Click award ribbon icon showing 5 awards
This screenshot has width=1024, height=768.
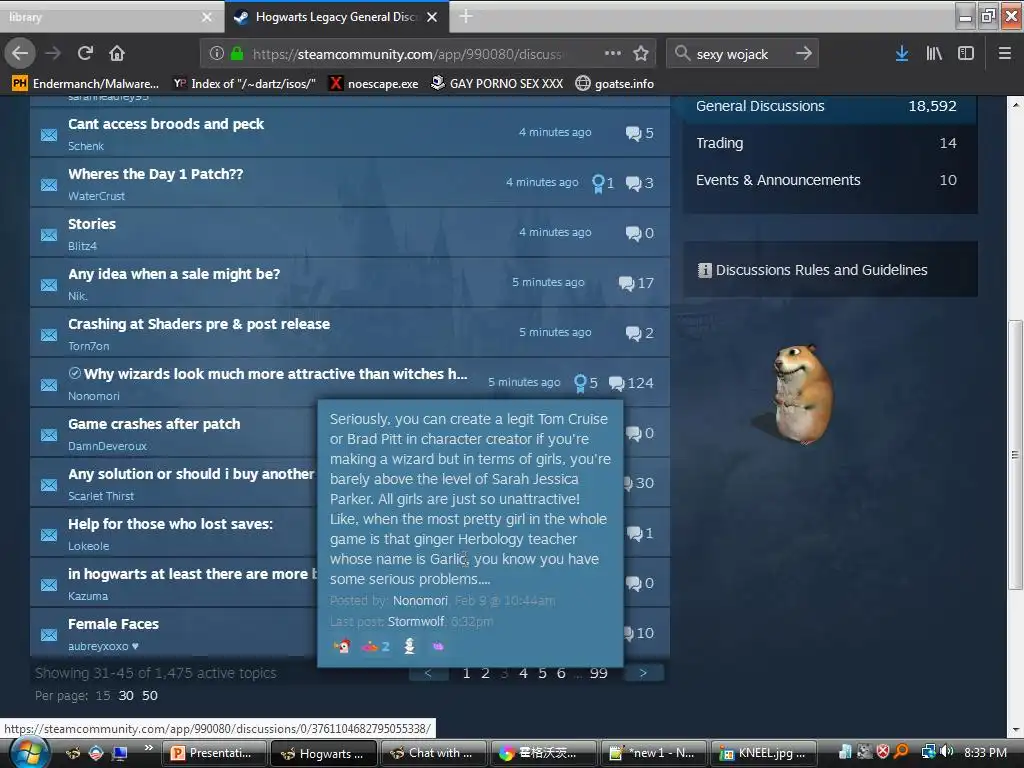coord(580,383)
